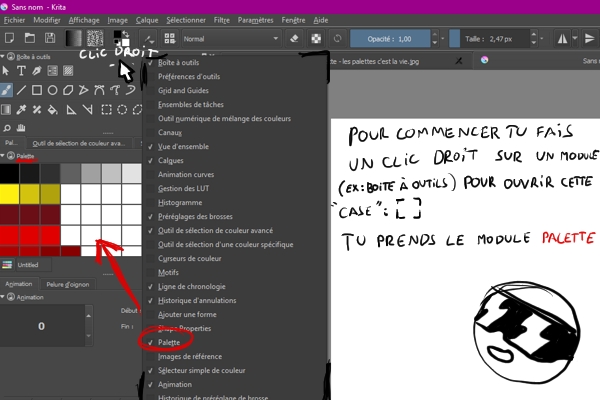This screenshot has height=400, width=600.
Task: Increase frame number with spinner up arrow
Action: click(88, 316)
